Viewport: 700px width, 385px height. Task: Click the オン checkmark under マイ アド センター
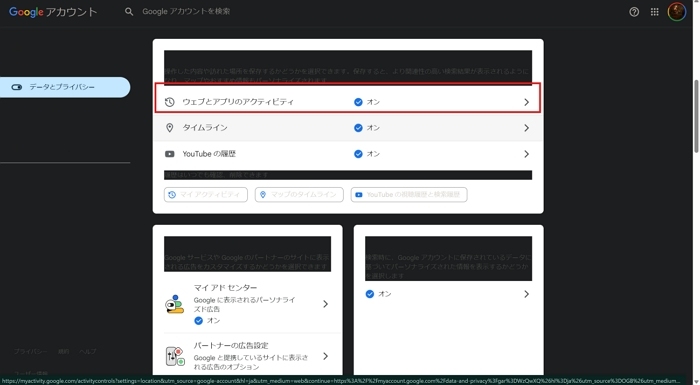pos(199,321)
